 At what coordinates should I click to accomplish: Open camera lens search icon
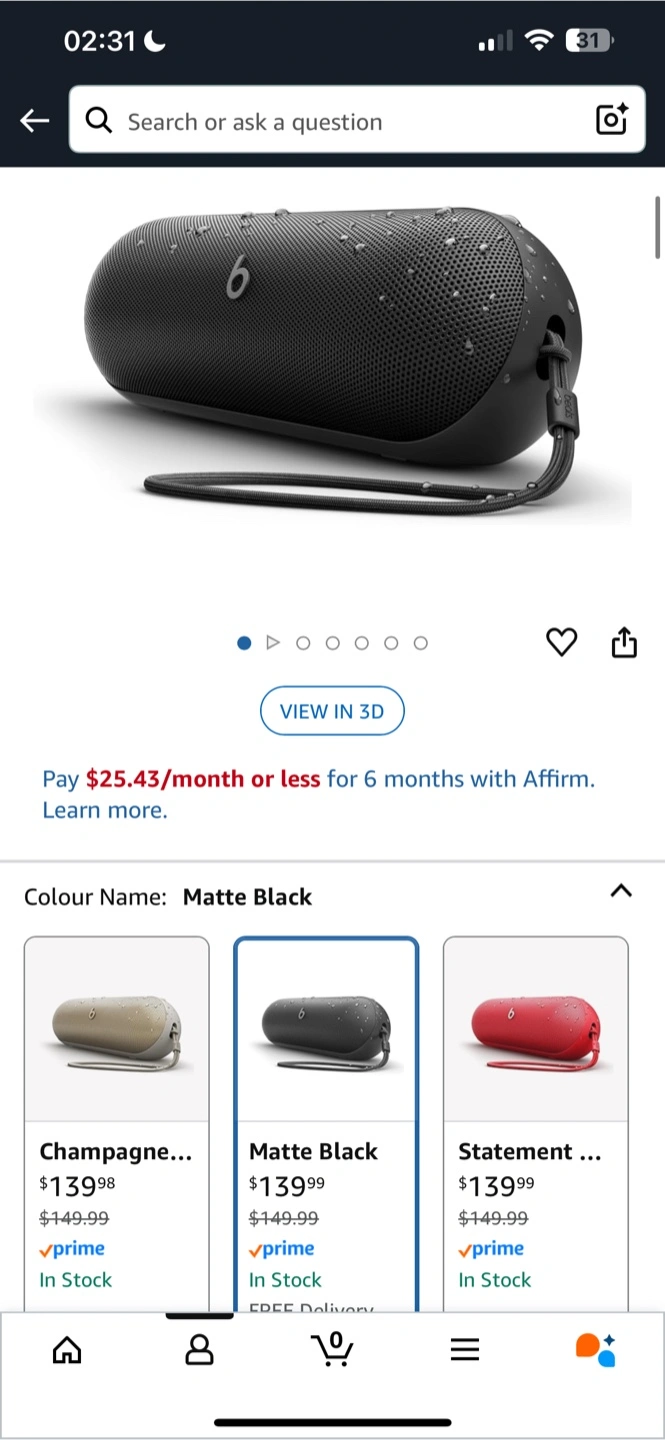click(611, 119)
